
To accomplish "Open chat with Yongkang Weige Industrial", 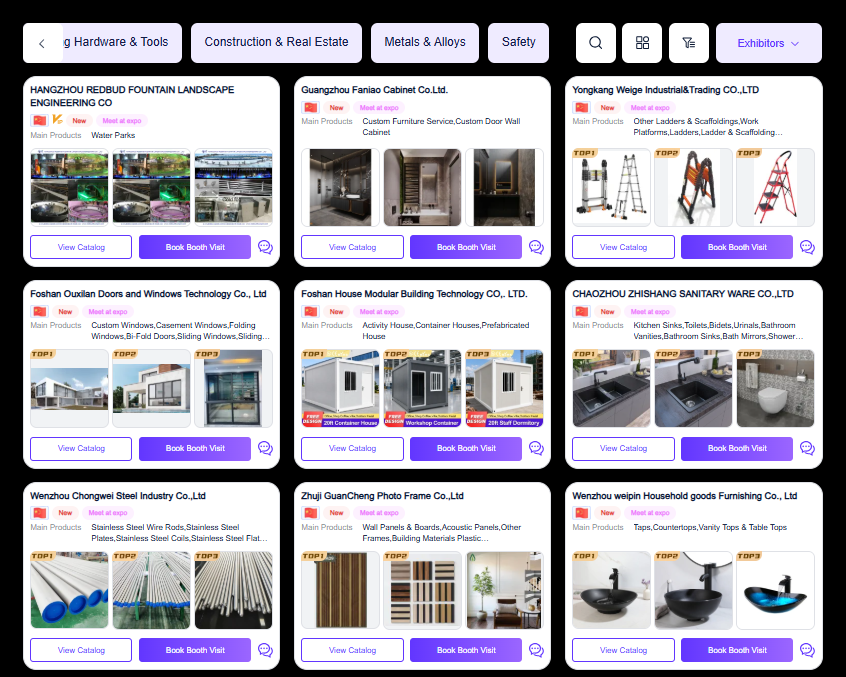I will [807, 247].
